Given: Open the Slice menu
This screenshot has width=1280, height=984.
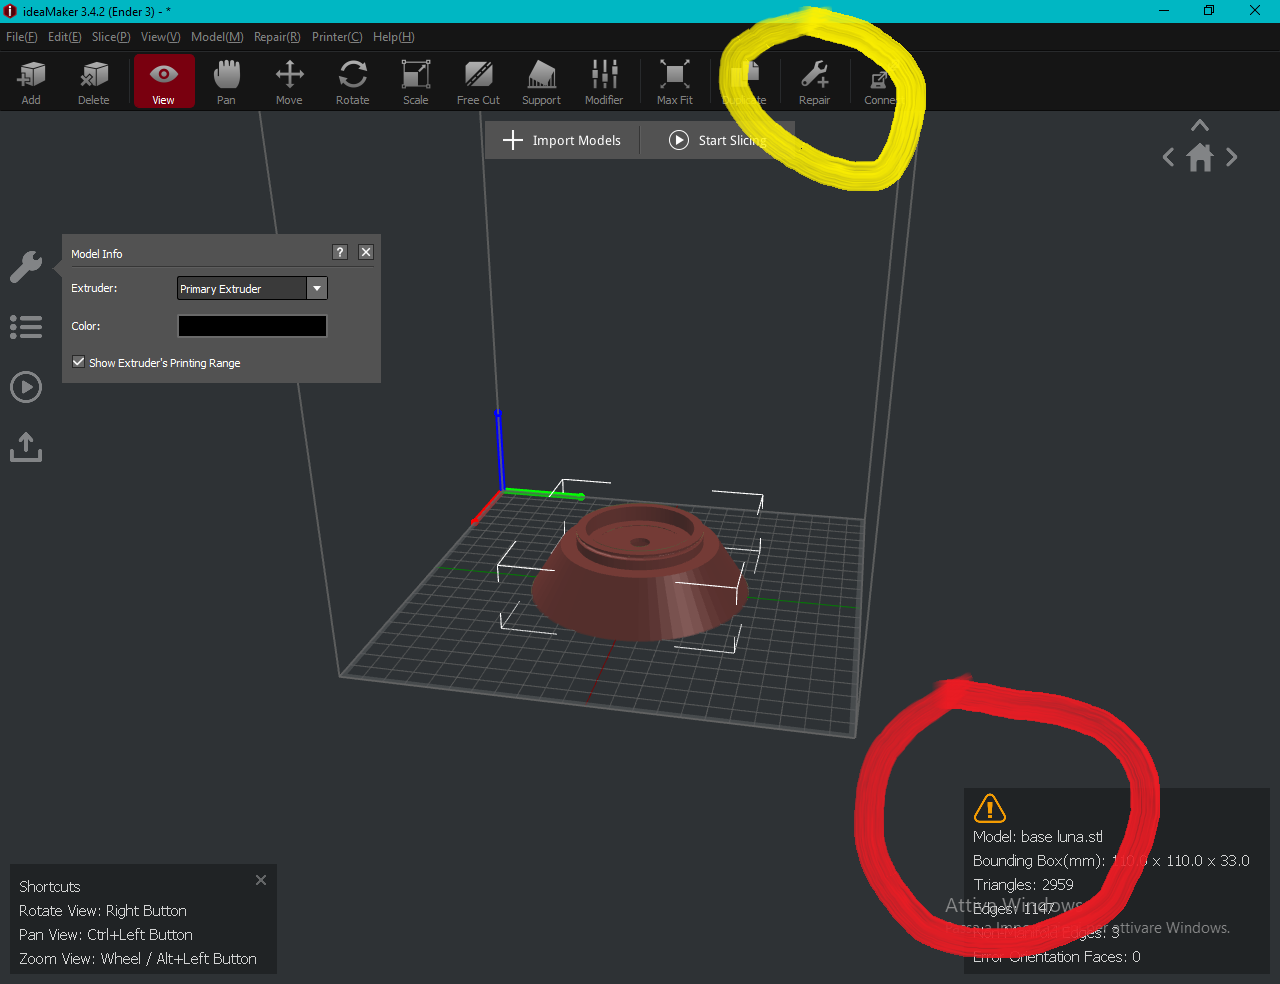Looking at the screenshot, I should tap(111, 37).
